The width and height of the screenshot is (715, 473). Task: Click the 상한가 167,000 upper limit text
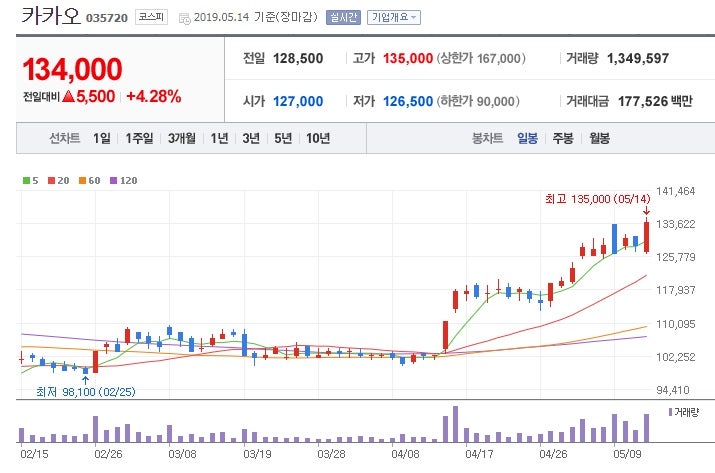pos(482,58)
